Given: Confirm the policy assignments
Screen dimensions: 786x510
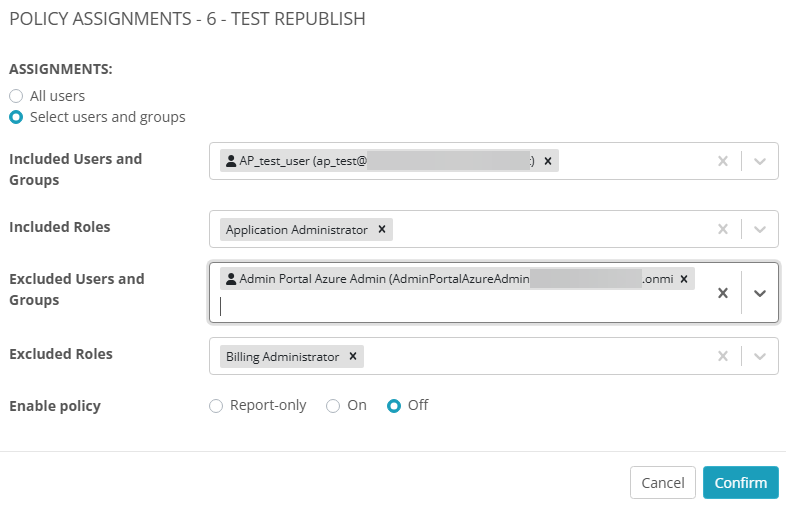Looking at the screenshot, I should [740, 482].
